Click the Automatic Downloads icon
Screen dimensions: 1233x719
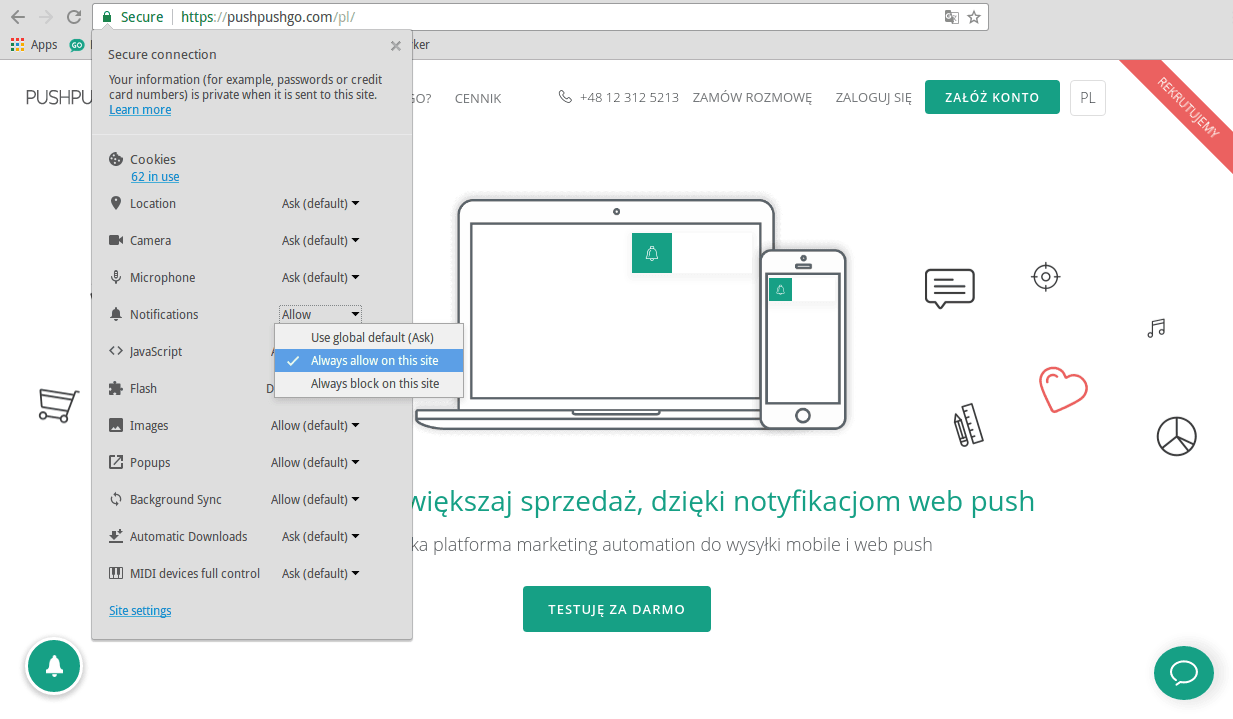(116, 536)
